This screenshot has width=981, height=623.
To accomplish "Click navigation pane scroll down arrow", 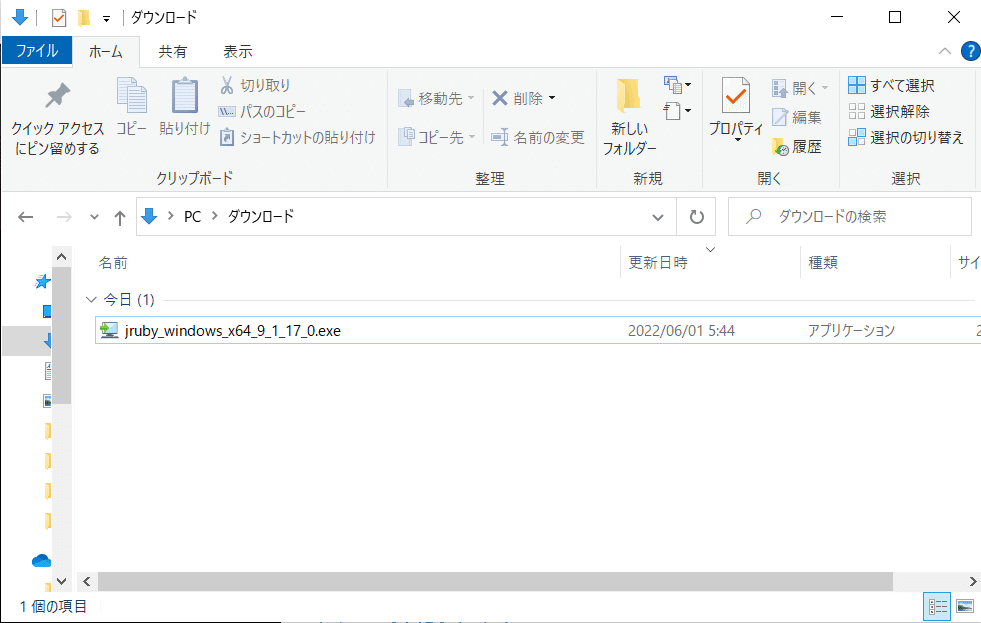I will [61, 581].
